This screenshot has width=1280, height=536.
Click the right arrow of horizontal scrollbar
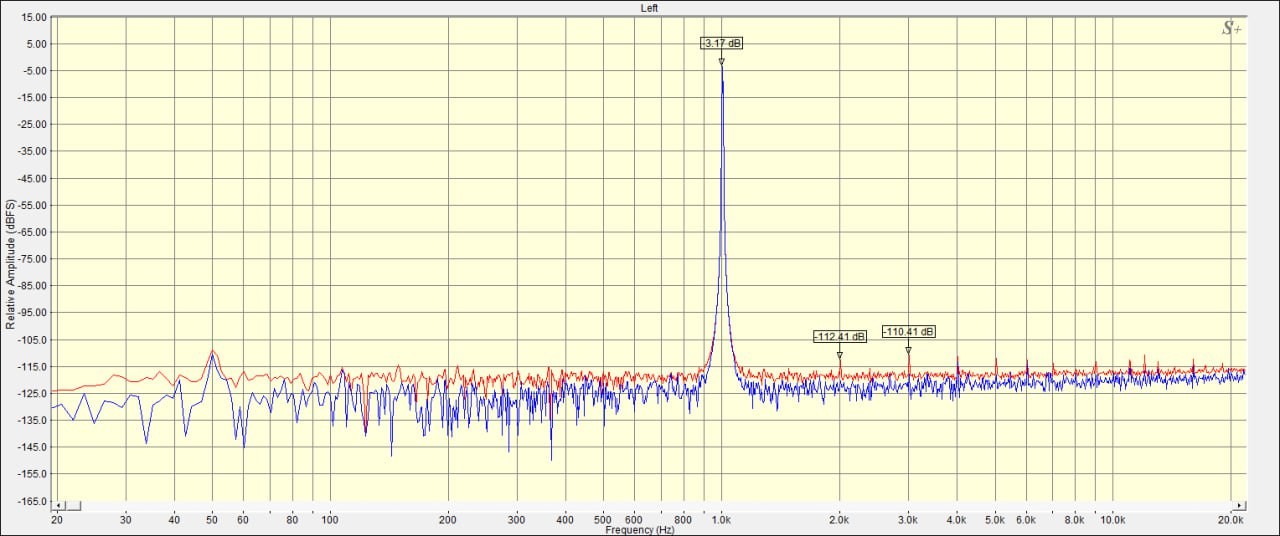[1241, 506]
